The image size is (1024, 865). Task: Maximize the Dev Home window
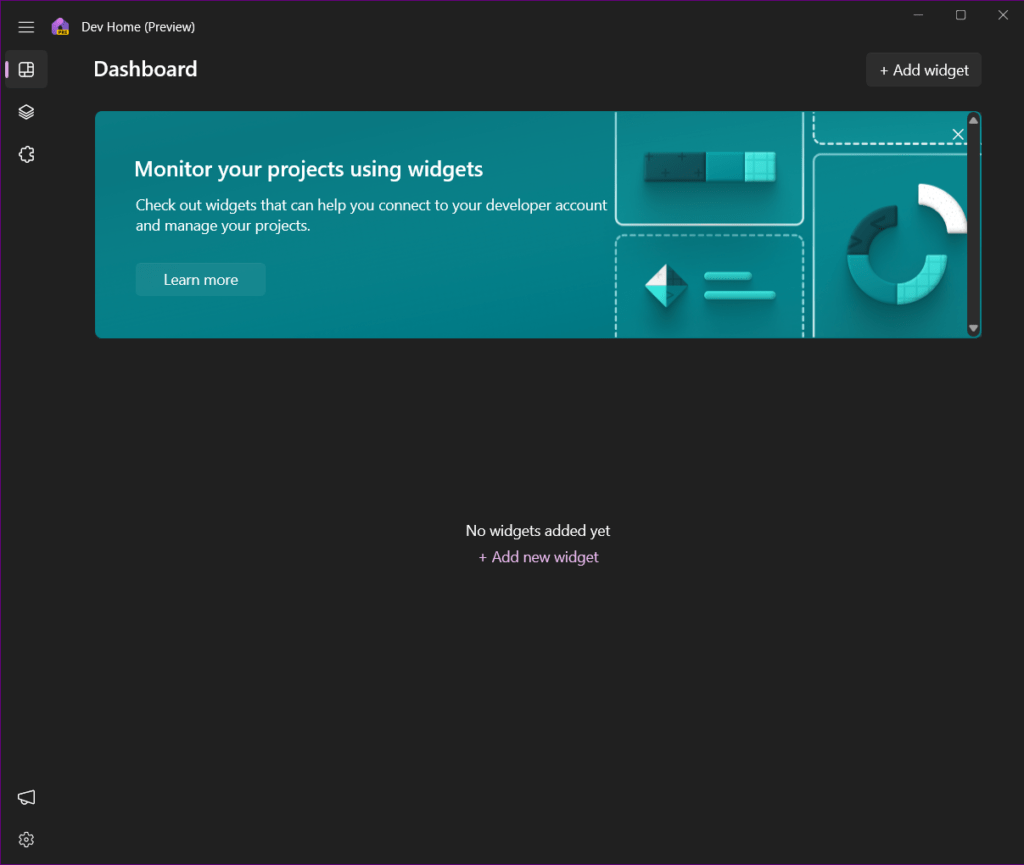(960, 15)
